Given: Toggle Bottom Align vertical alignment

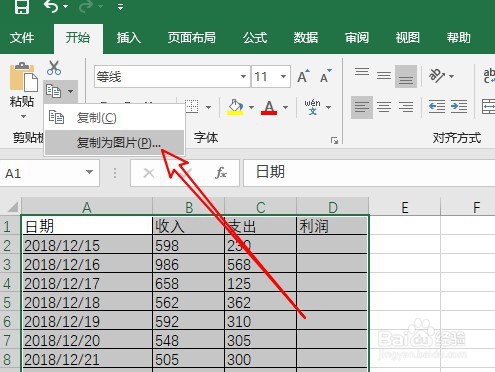Looking at the screenshot, I should [406, 76].
